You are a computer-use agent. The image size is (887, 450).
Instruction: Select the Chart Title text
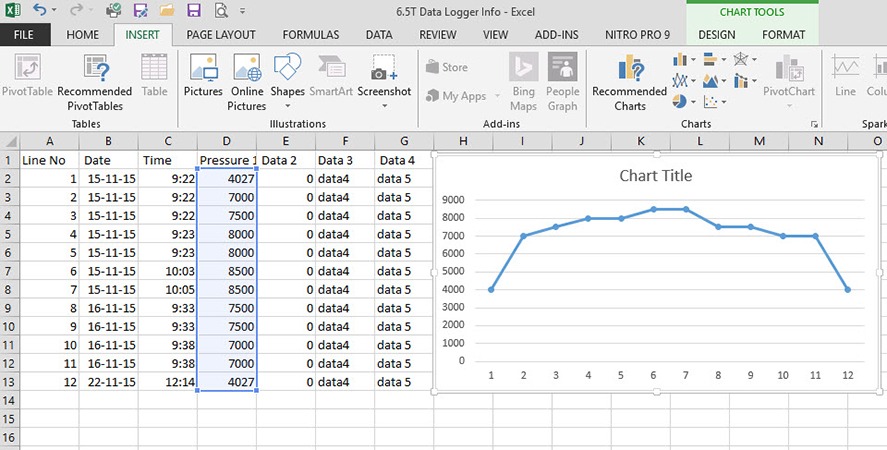pos(655,176)
